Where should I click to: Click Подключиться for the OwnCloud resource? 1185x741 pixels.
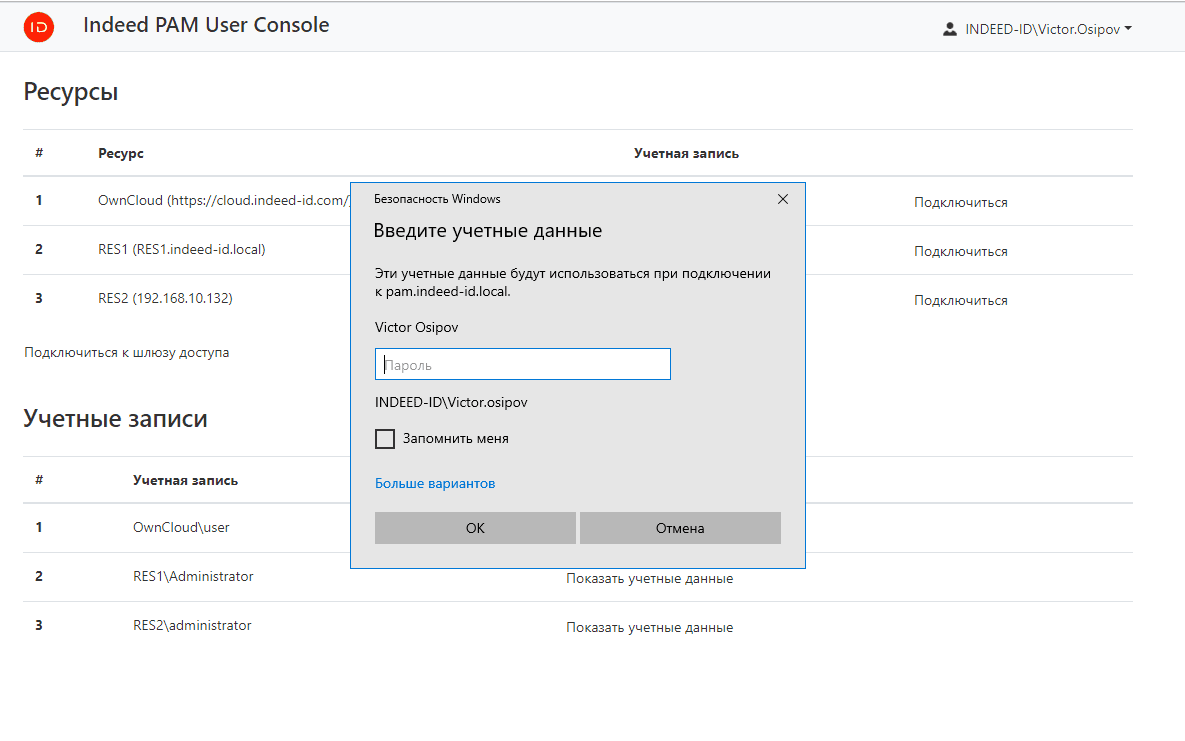[x=960, y=203]
